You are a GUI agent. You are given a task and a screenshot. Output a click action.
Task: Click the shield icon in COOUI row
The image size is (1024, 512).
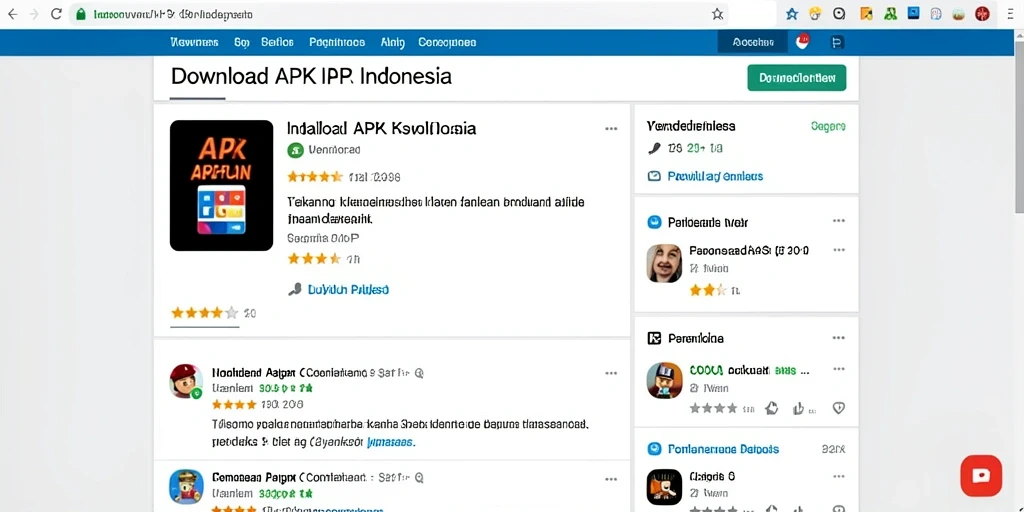point(839,408)
